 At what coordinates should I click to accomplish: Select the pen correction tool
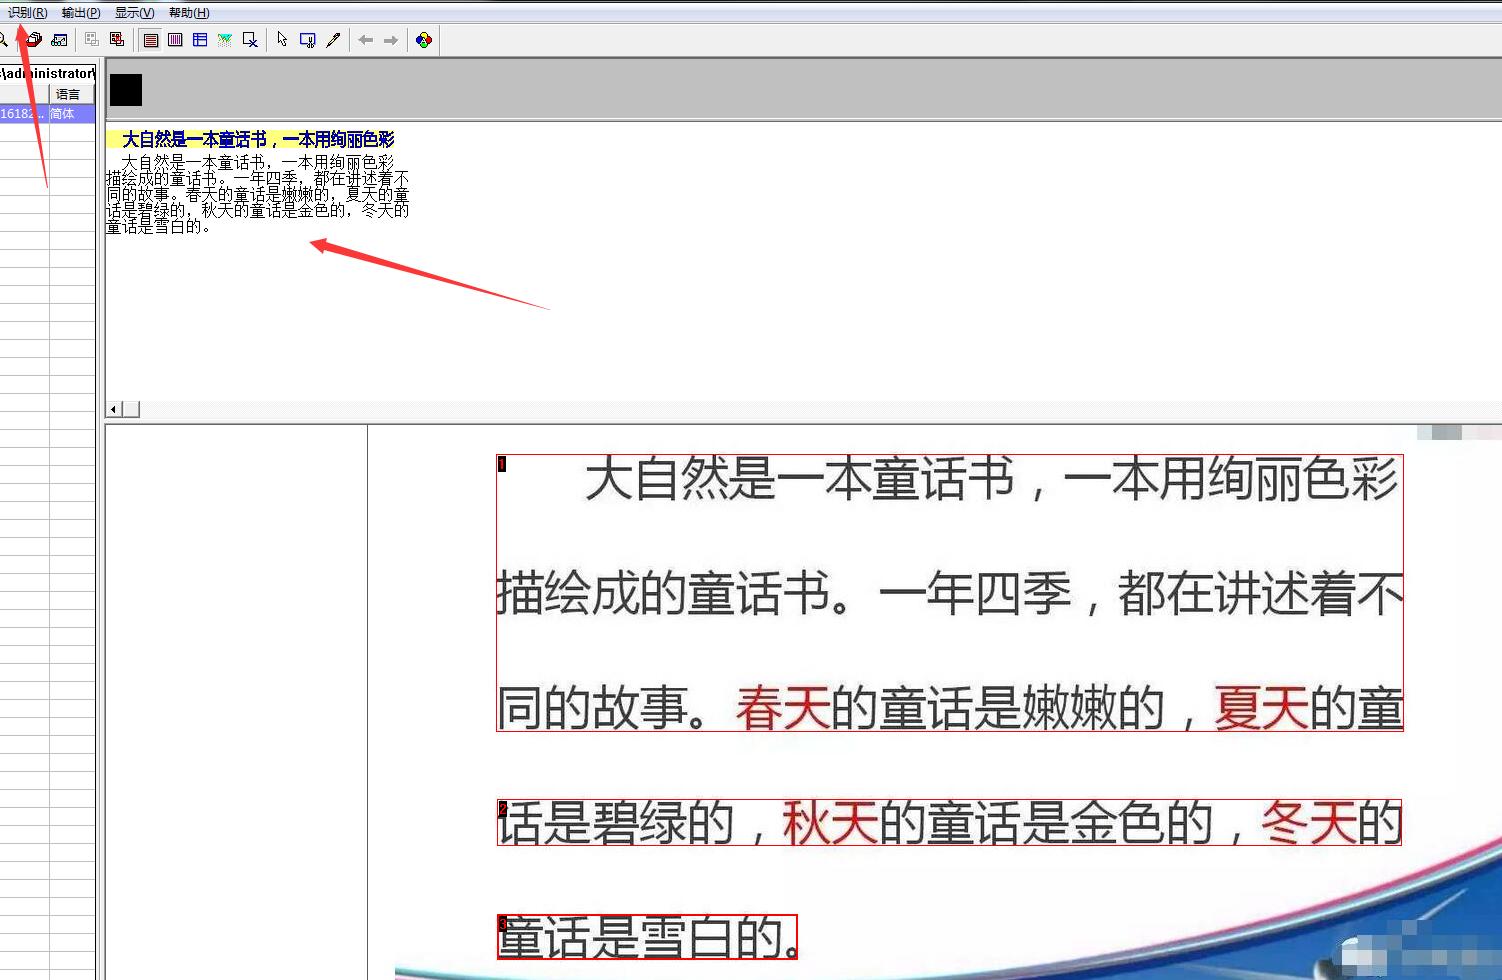click(x=334, y=39)
